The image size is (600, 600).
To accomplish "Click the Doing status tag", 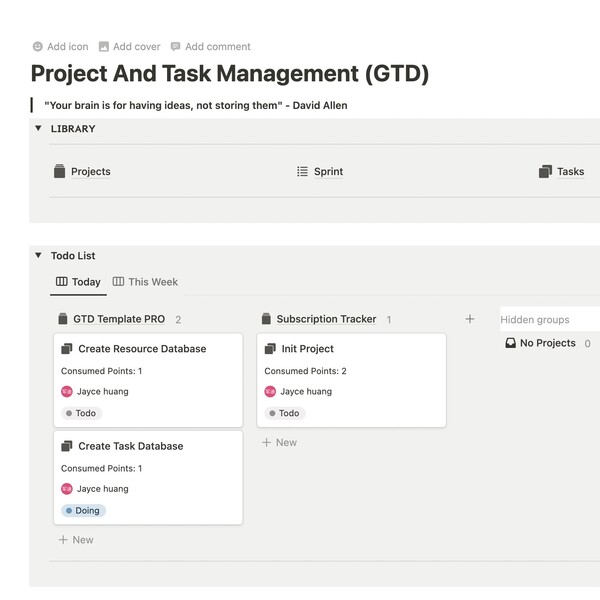I will pyautogui.click(x=83, y=511).
